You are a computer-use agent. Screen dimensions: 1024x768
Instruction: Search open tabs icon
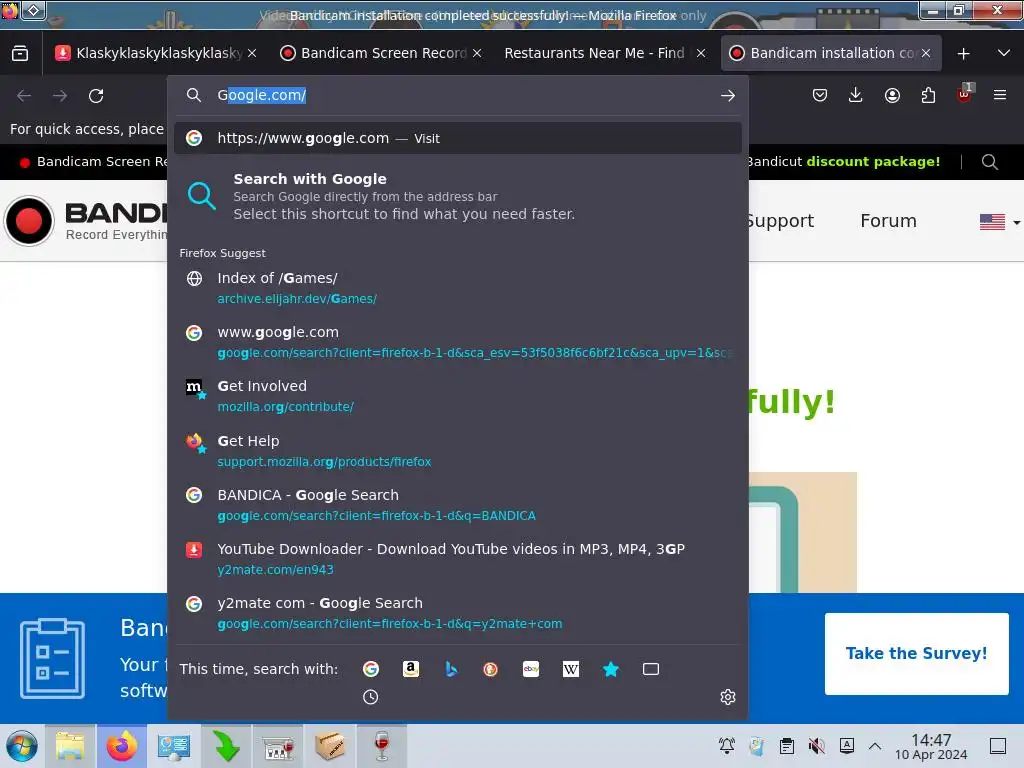pyautogui.click(x=651, y=669)
